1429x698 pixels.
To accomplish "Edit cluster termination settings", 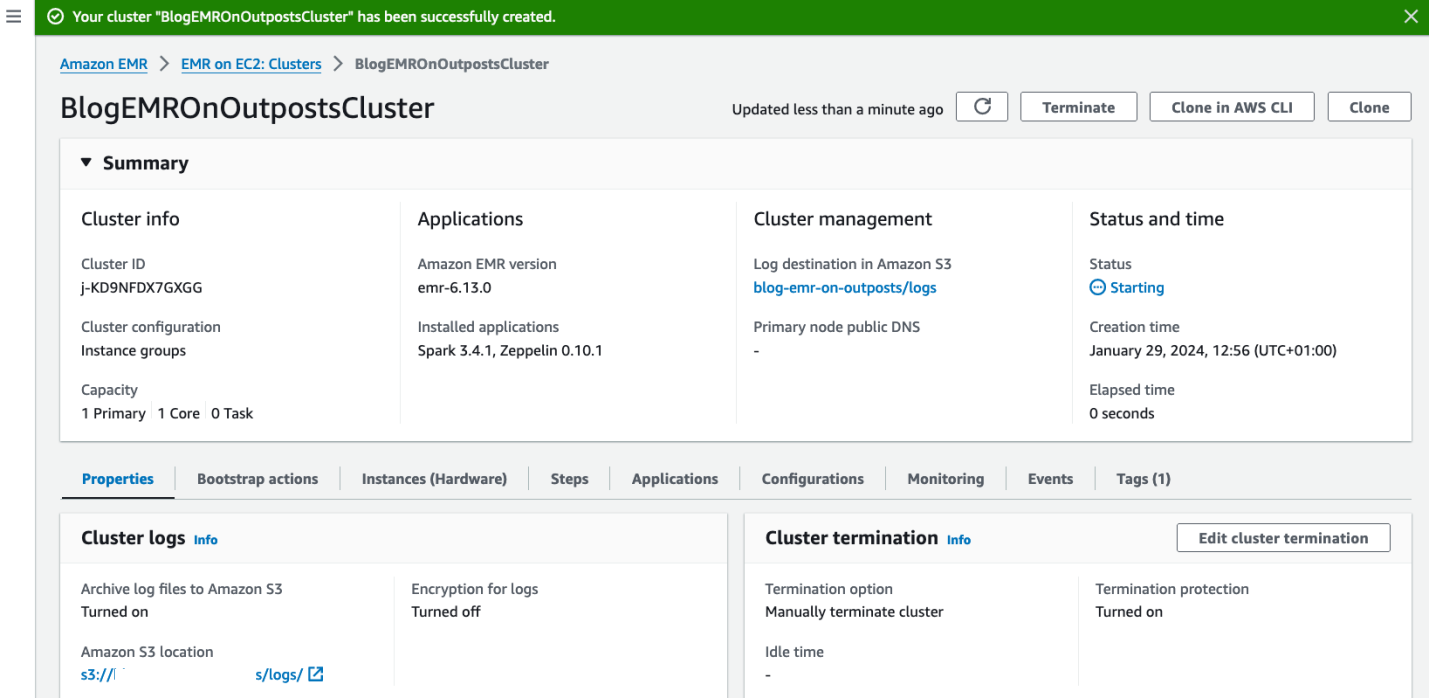I will pyautogui.click(x=1283, y=537).
